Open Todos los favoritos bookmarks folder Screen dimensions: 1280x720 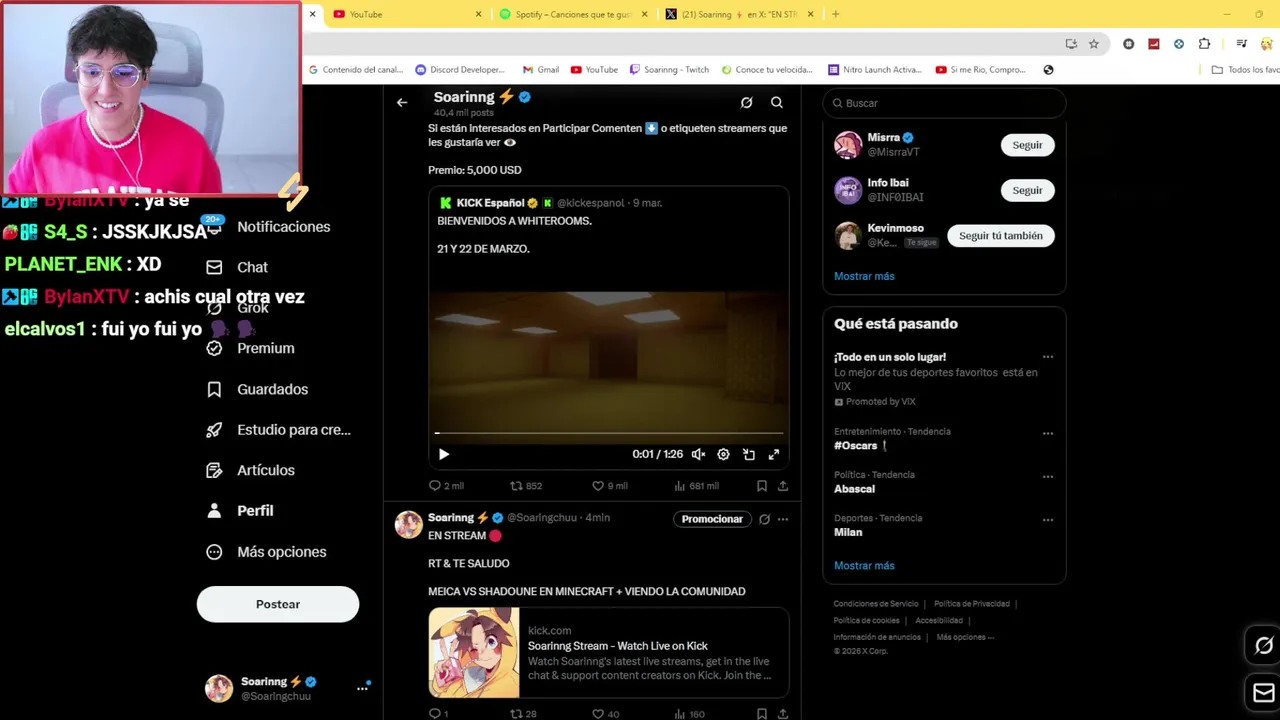(x=1245, y=70)
